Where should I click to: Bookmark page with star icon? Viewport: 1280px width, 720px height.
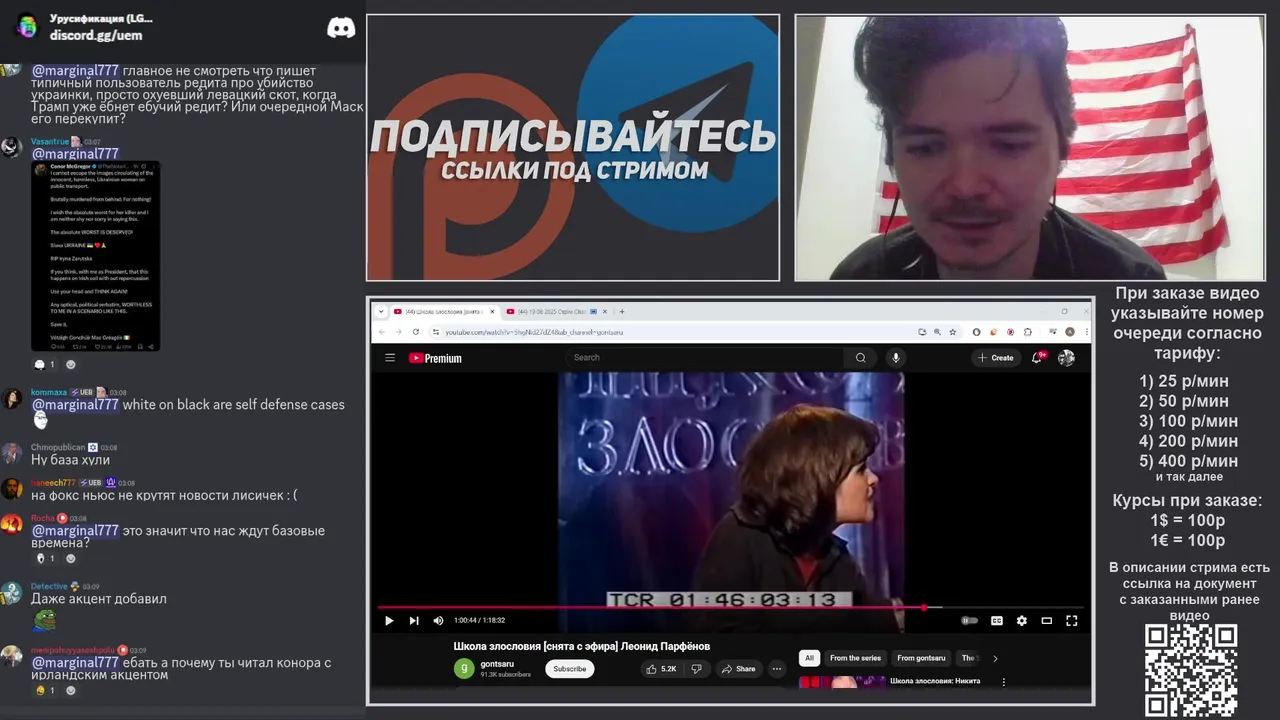952,332
